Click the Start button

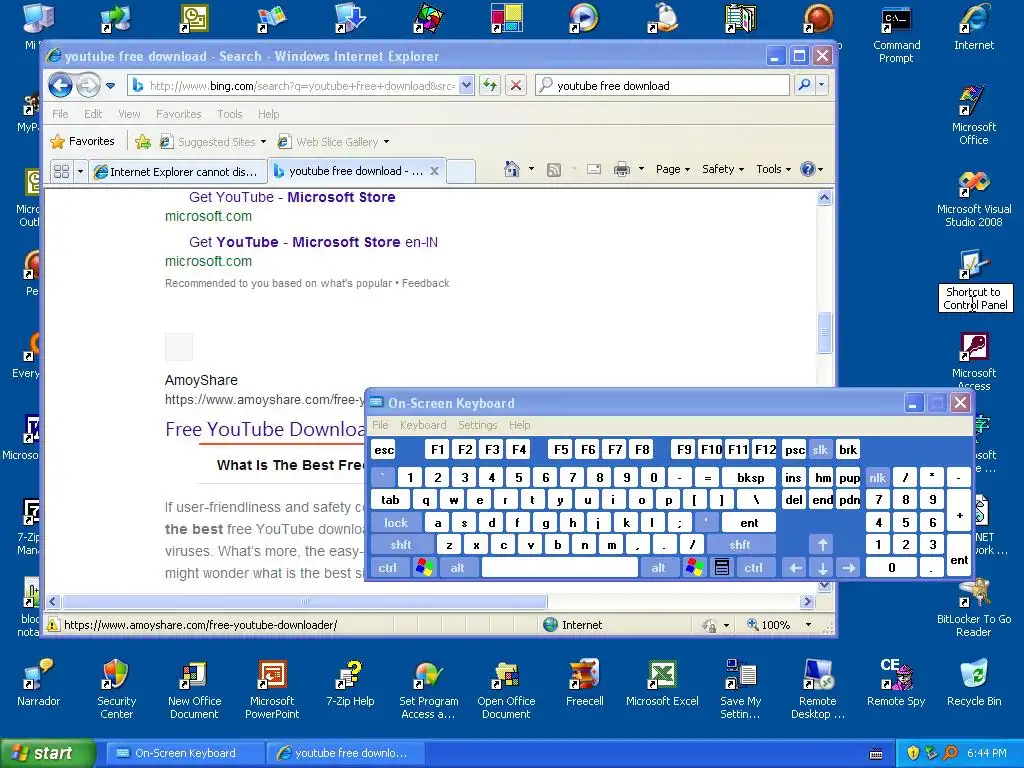coord(46,753)
